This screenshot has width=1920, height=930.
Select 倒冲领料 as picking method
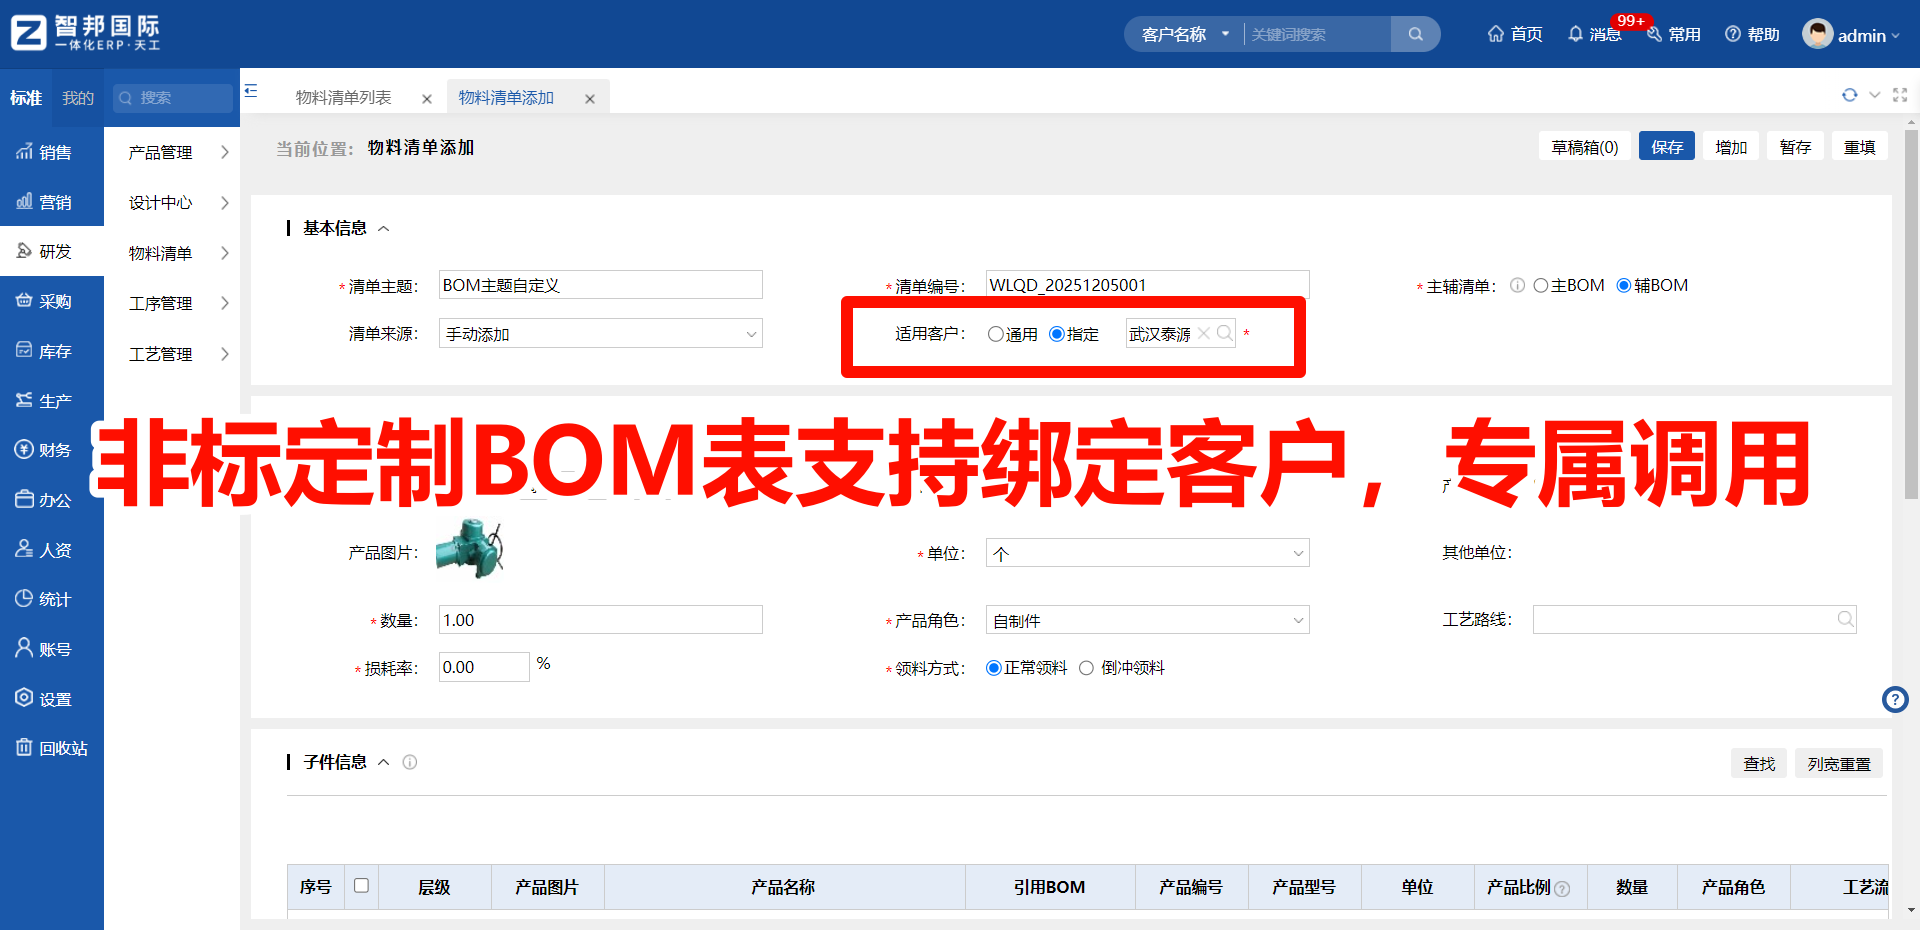pos(1087,667)
